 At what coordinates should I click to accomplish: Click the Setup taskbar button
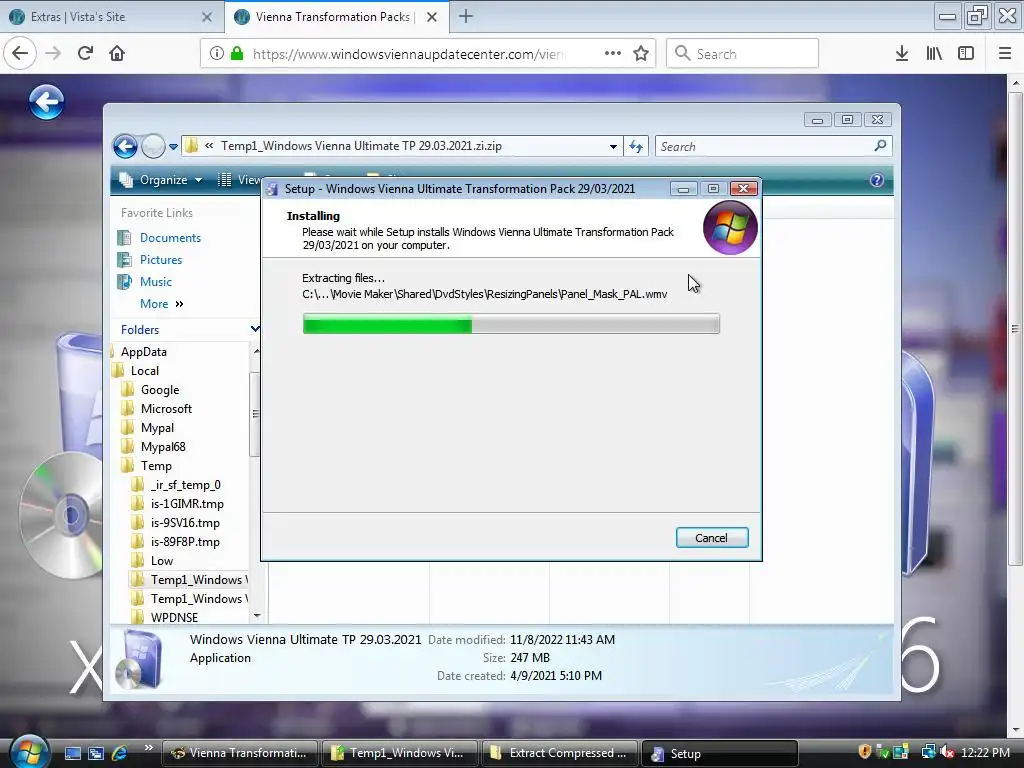[x=720, y=754]
